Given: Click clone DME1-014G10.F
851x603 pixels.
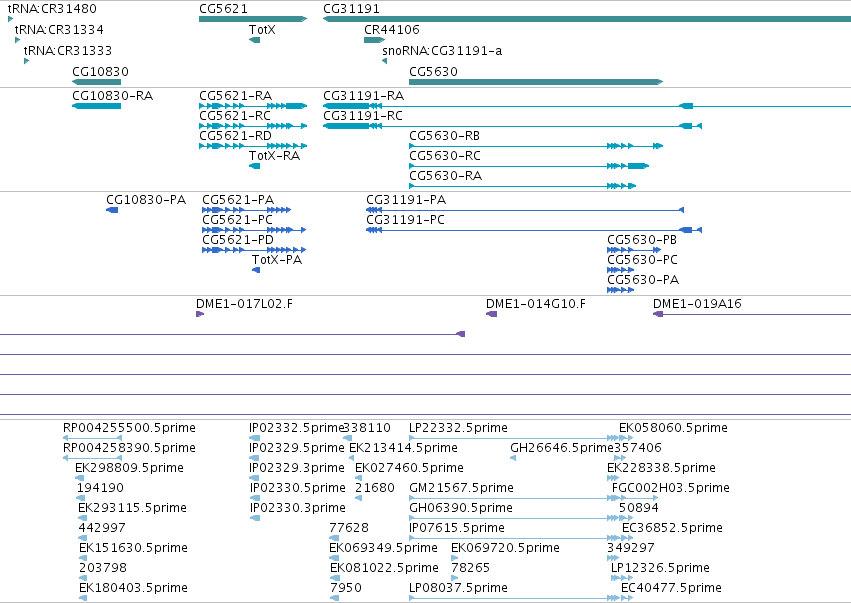Looking at the screenshot, I should (491, 314).
